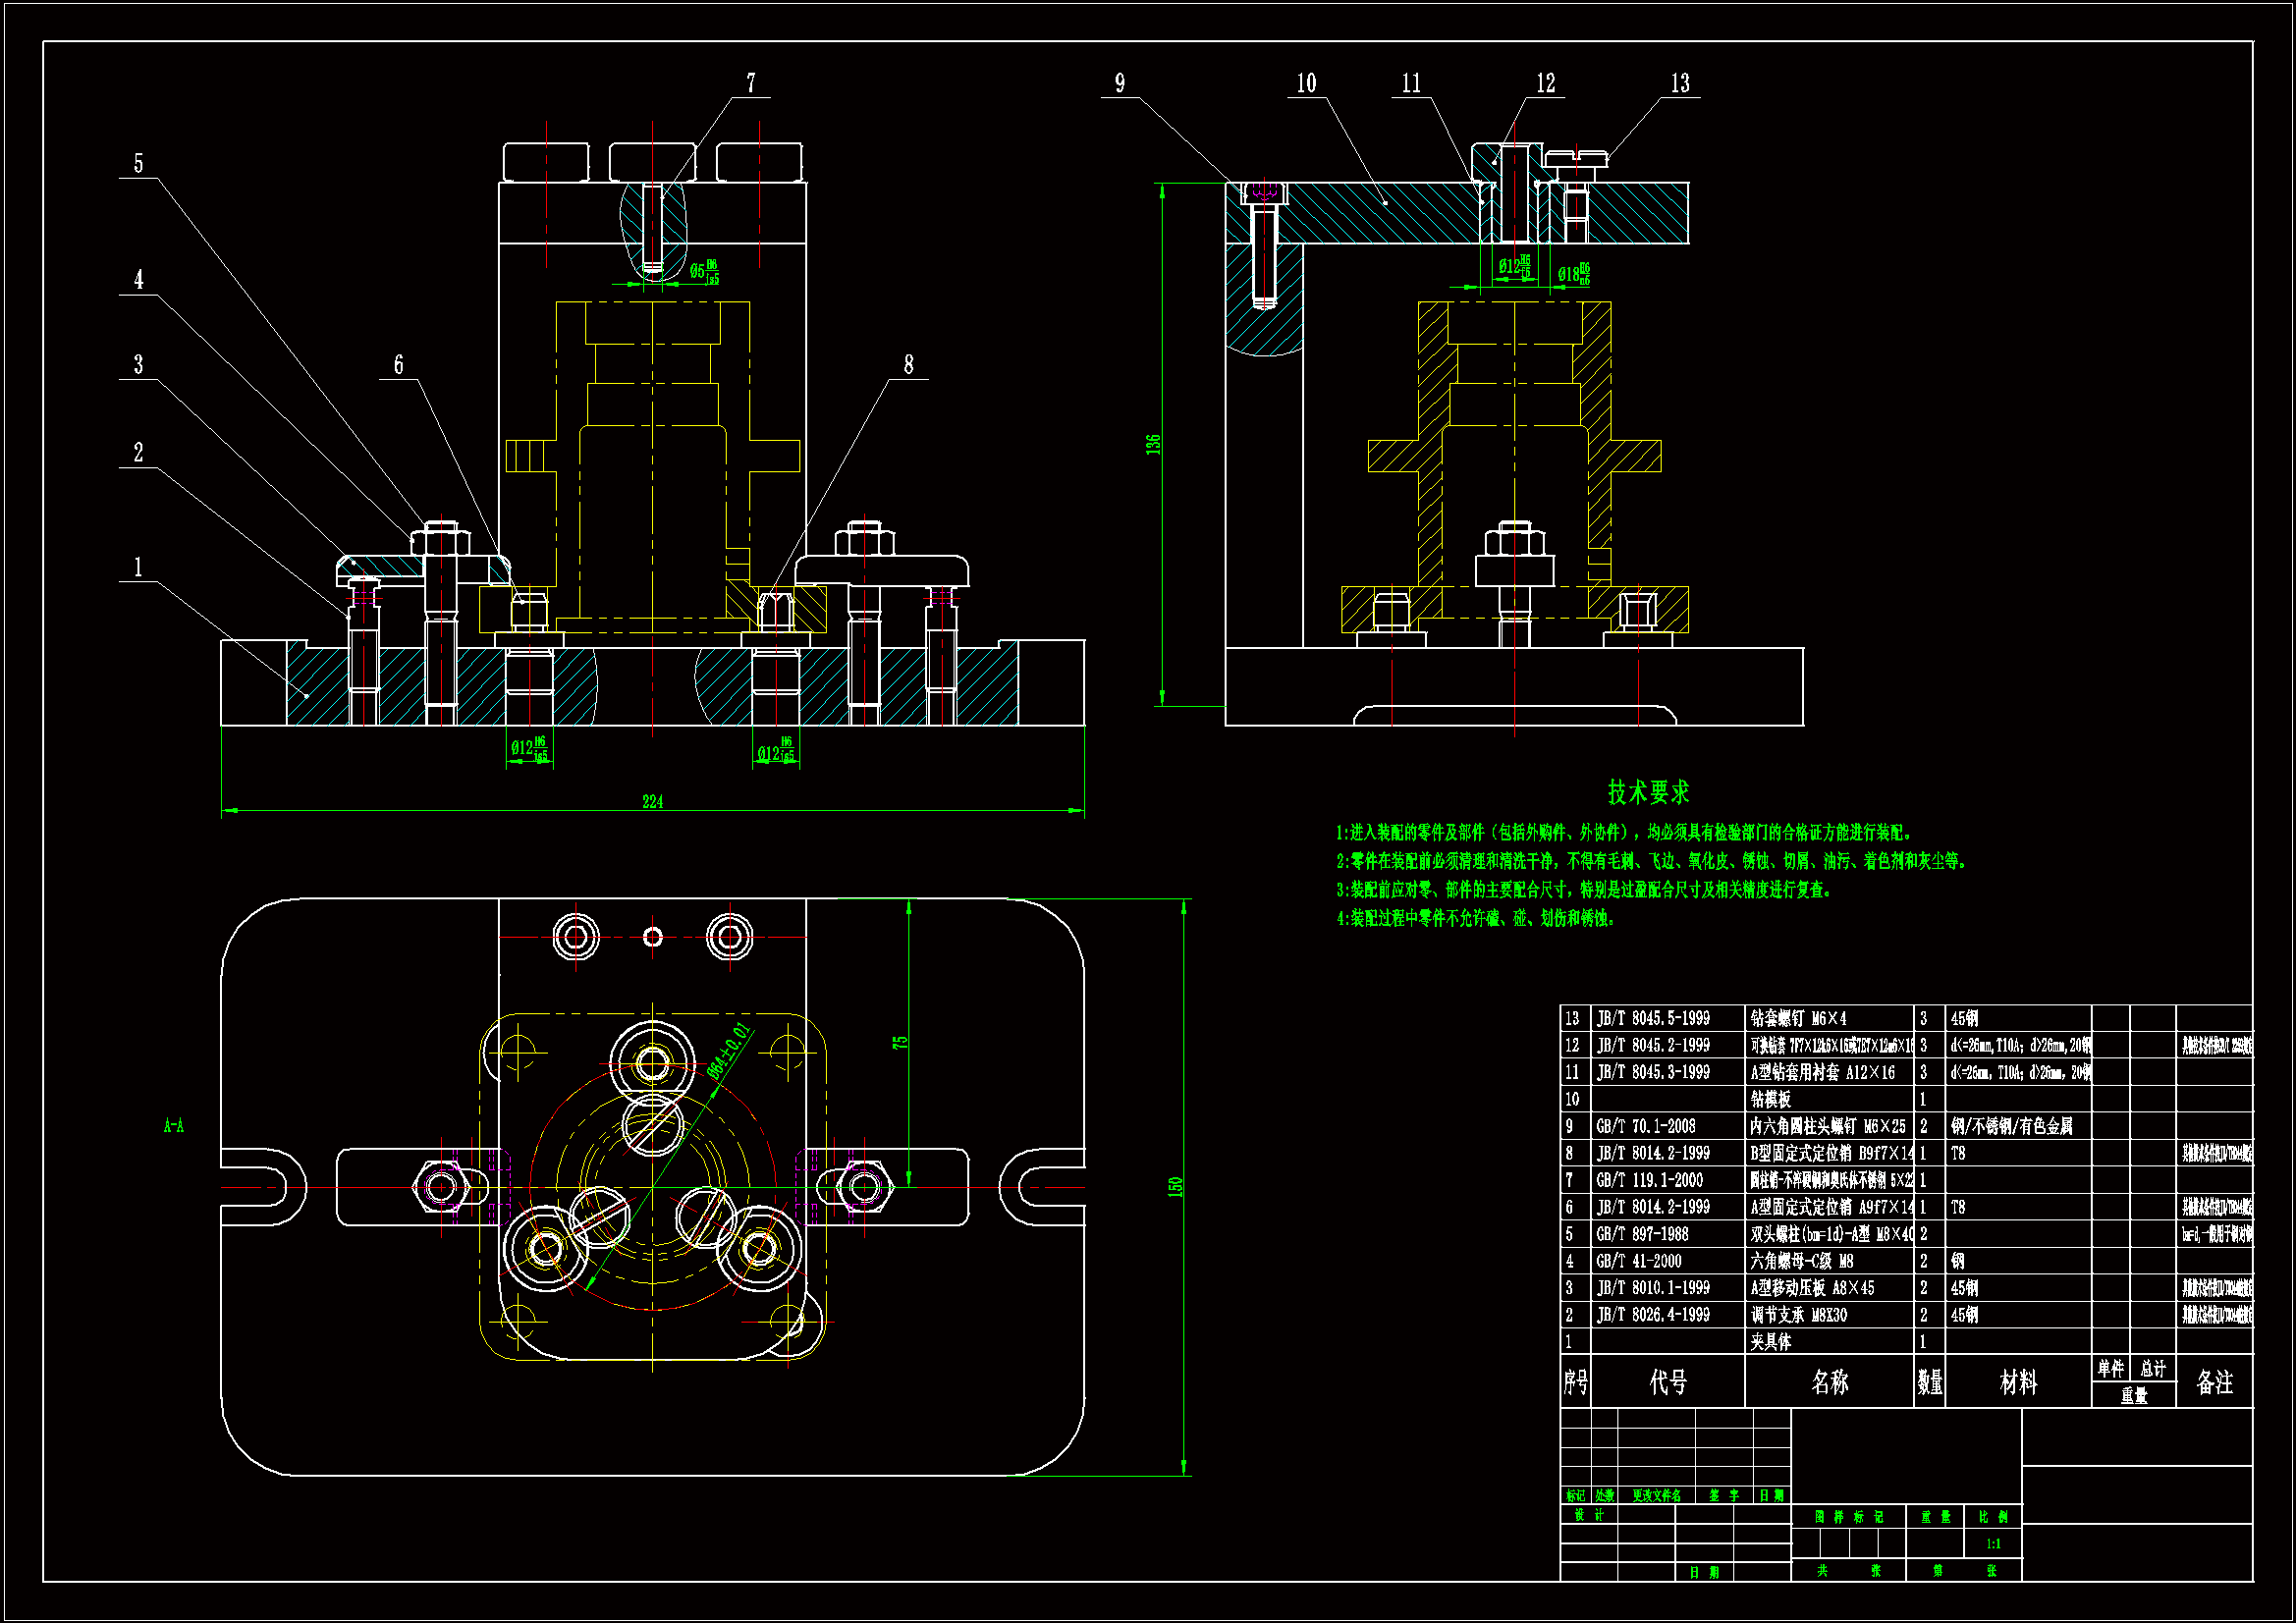The image size is (2296, 1623).
Task: Click the Ø64±0.01 diameter dimension text
Action: [x=728, y=1051]
